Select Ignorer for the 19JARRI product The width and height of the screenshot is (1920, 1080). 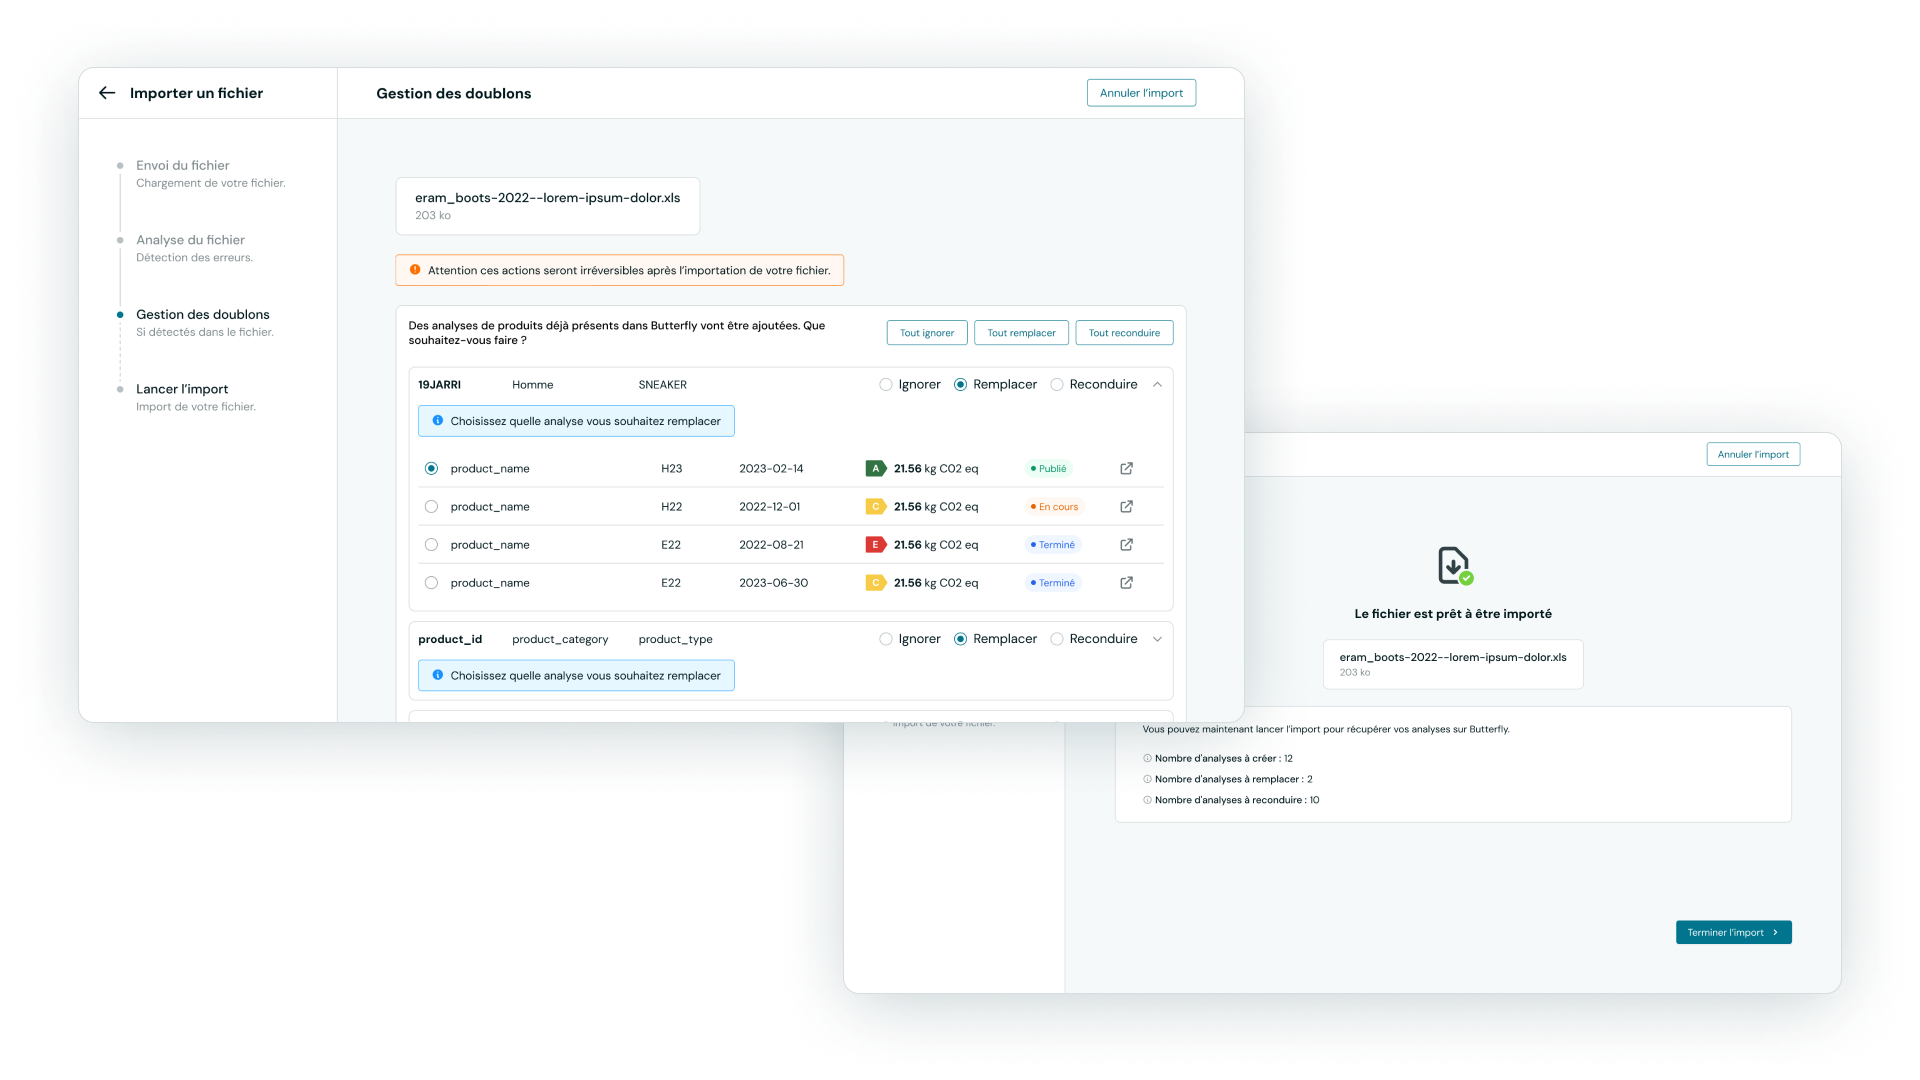tap(885, 384)
